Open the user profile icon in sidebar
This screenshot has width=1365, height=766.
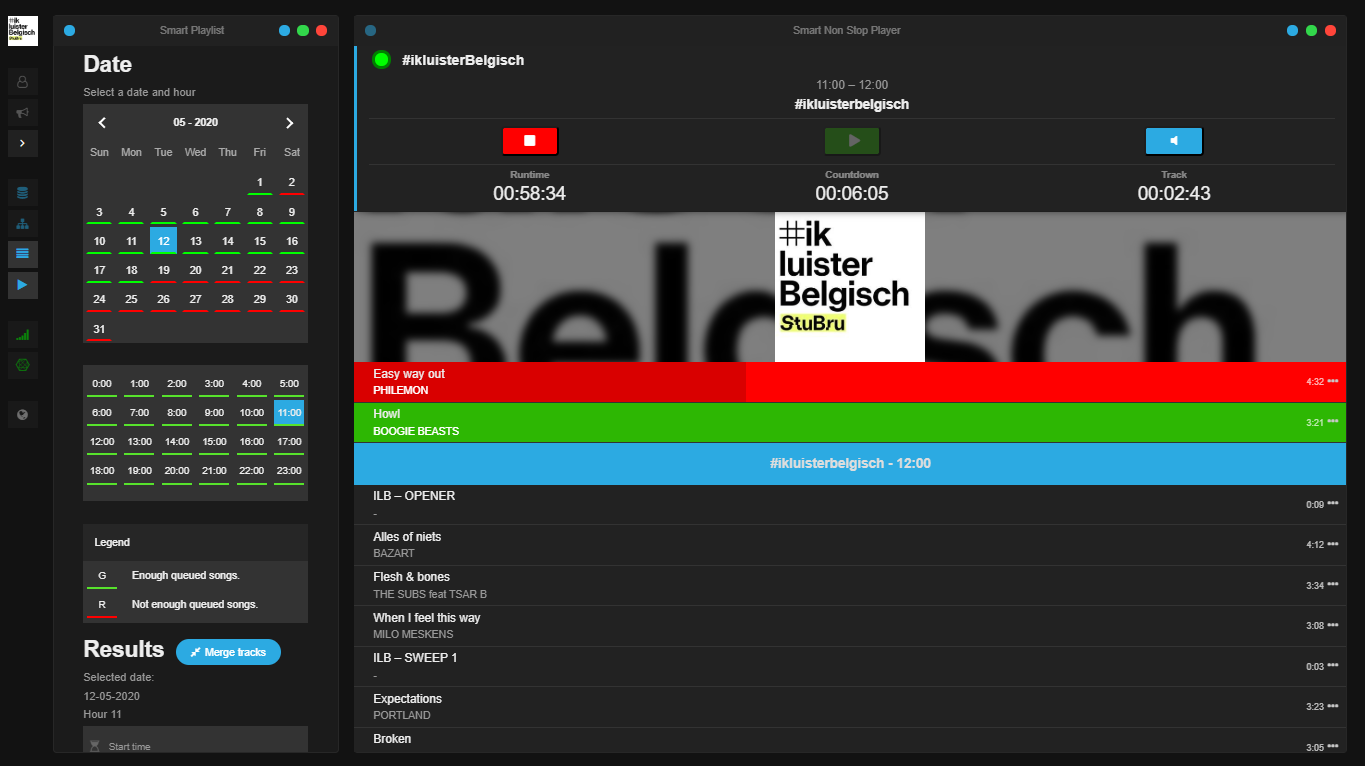tap(22, 81)
